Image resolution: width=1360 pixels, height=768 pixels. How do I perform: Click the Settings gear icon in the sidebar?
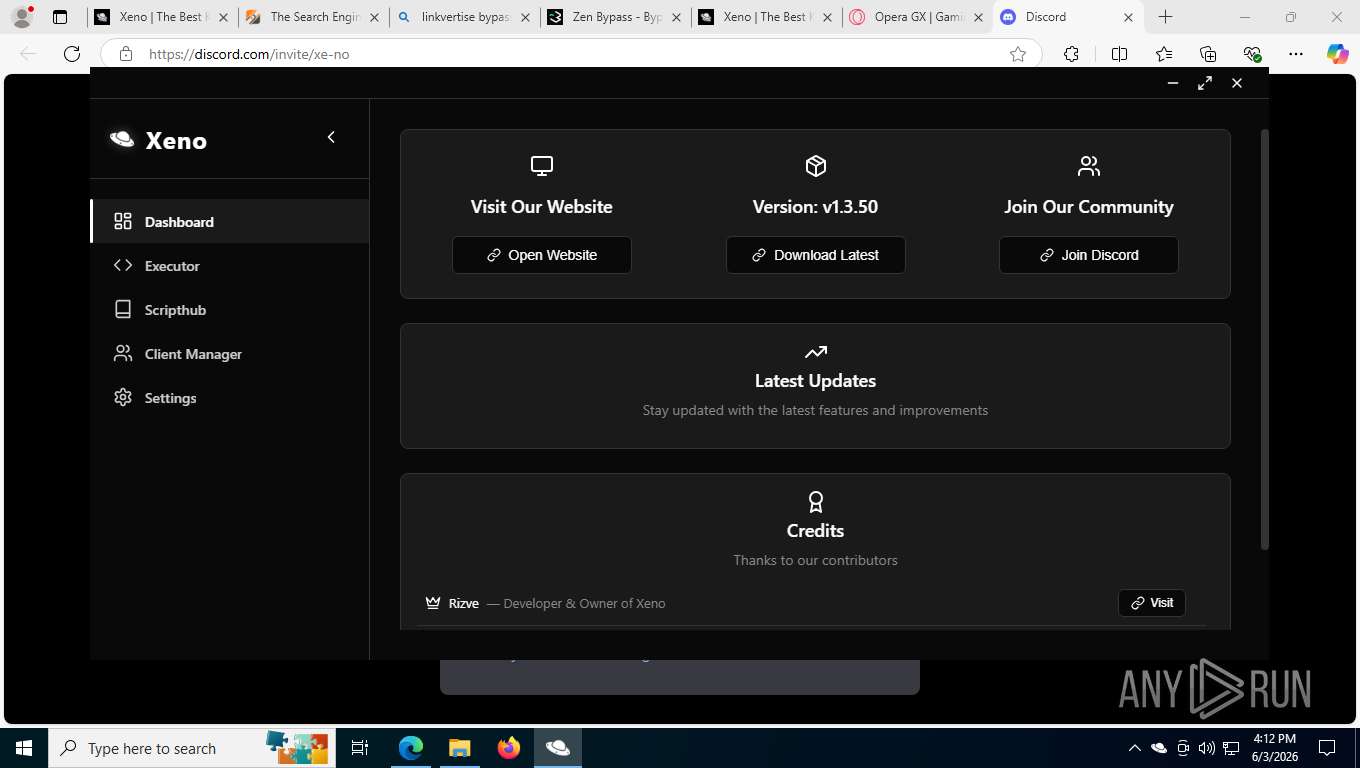123,397
